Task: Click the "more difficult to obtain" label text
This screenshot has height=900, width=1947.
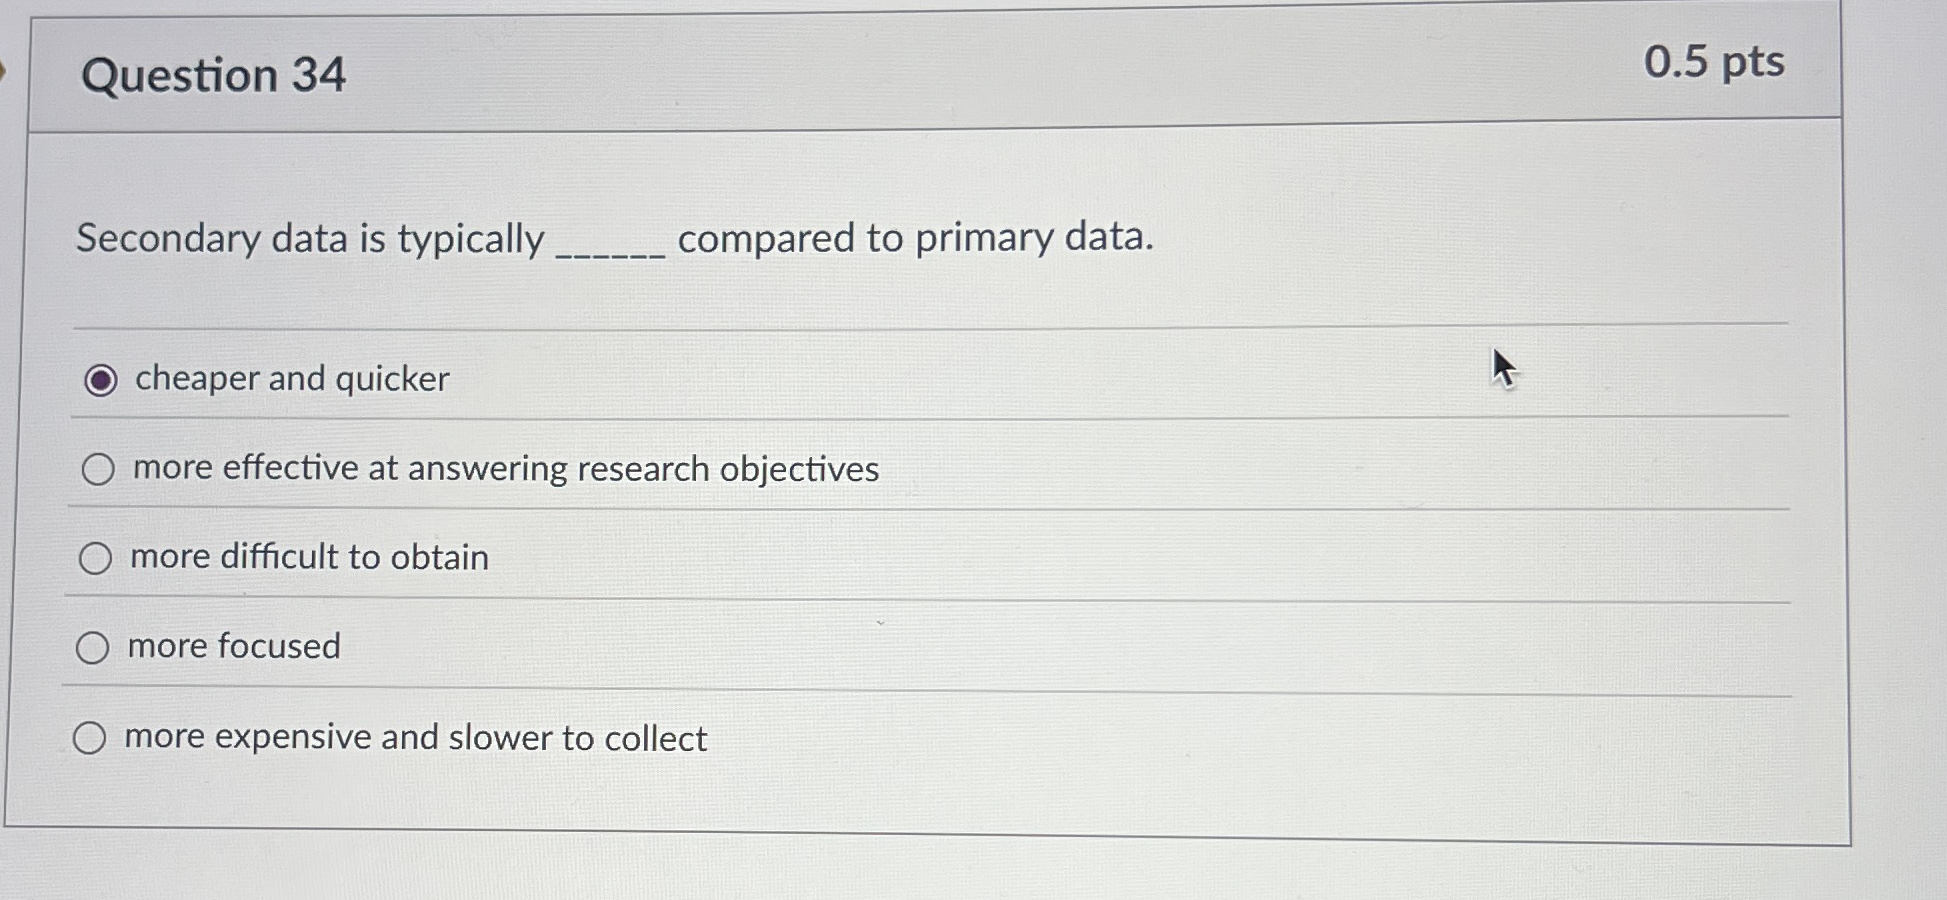Action: [x=307, y=558]
